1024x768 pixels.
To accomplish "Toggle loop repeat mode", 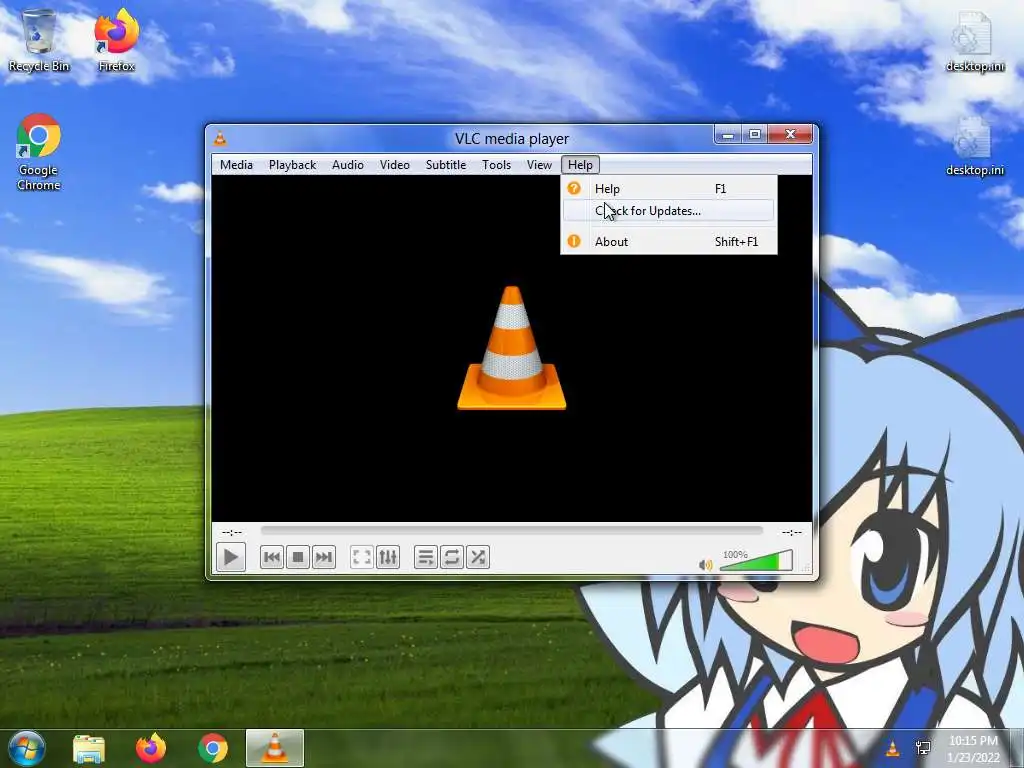I will click(x=451, y=557).
